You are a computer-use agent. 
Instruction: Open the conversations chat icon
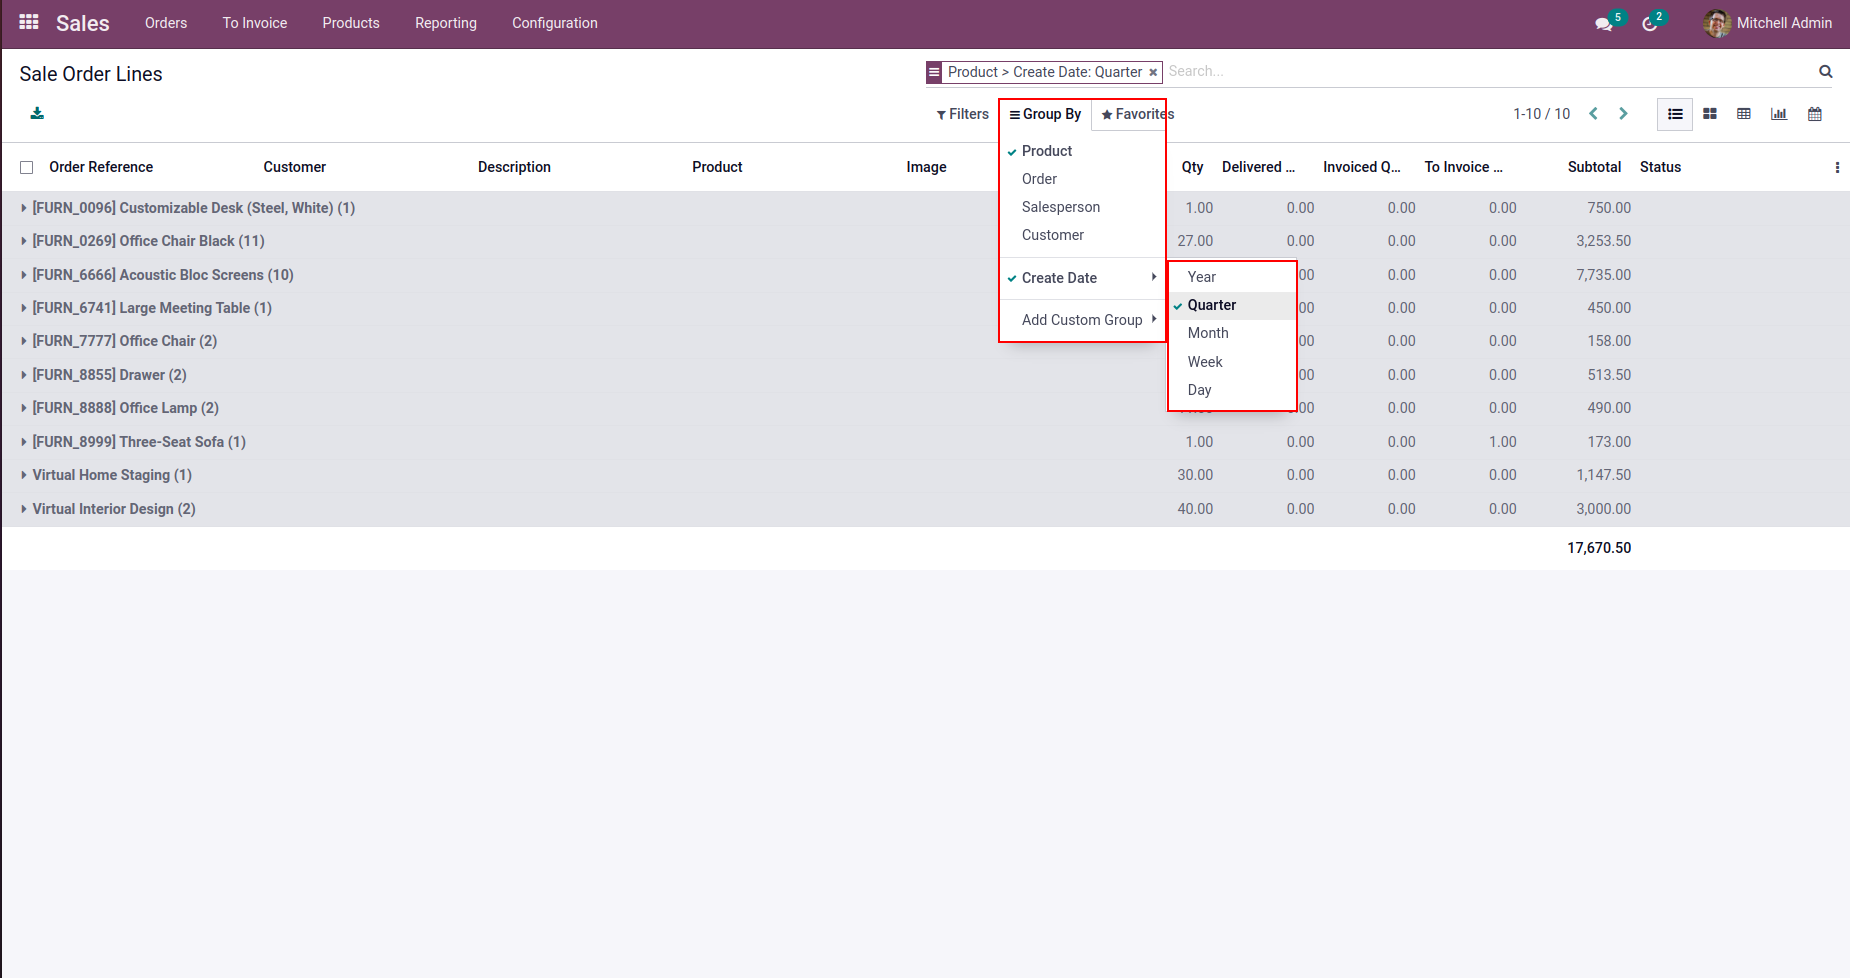coord(1603,24)
